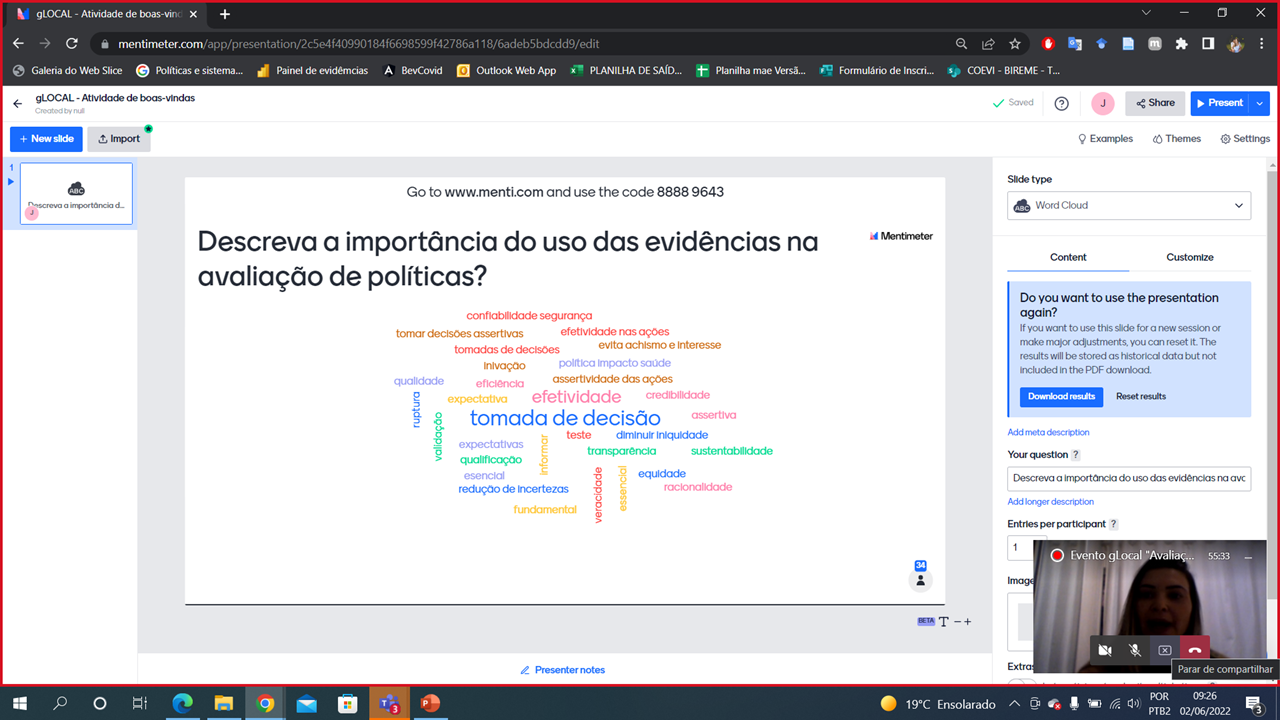The image size is (1281, 722).
Task: Select the Content tab
Action: tap(1068, 257)
